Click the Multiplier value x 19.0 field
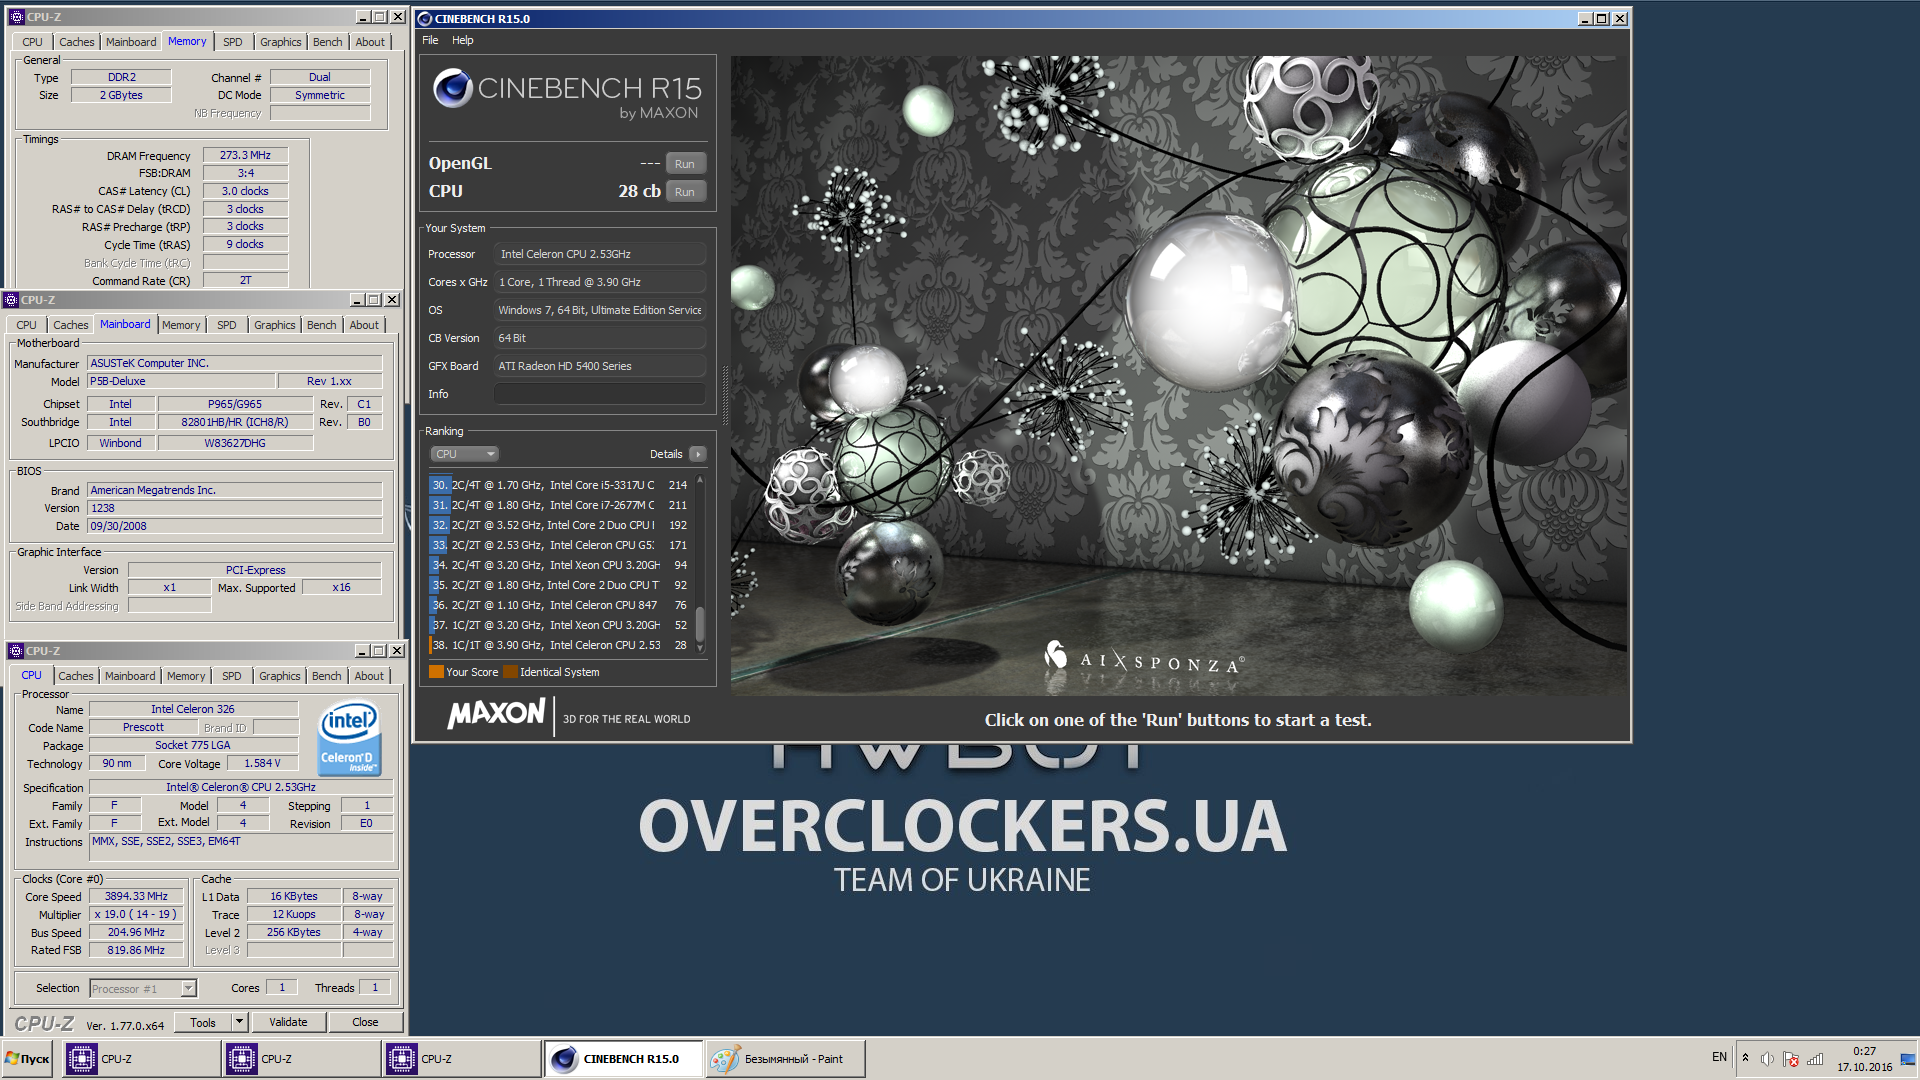Viewport: 1920px width, 1080px height. tap(136, 914)
